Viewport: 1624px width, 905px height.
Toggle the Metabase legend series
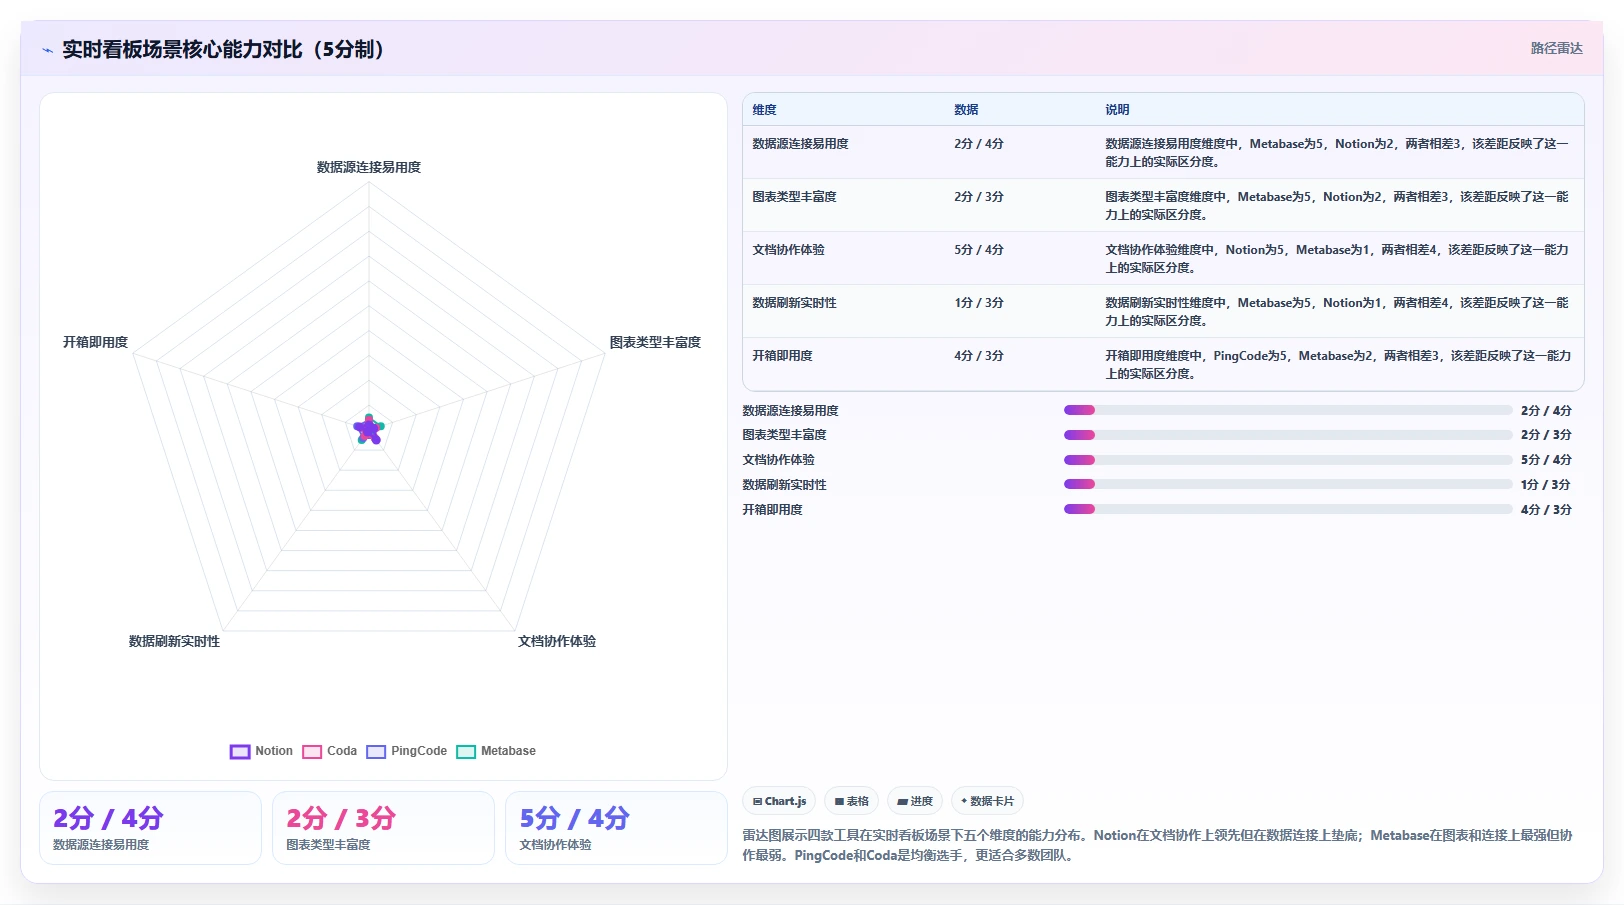(x=496, y=751)
